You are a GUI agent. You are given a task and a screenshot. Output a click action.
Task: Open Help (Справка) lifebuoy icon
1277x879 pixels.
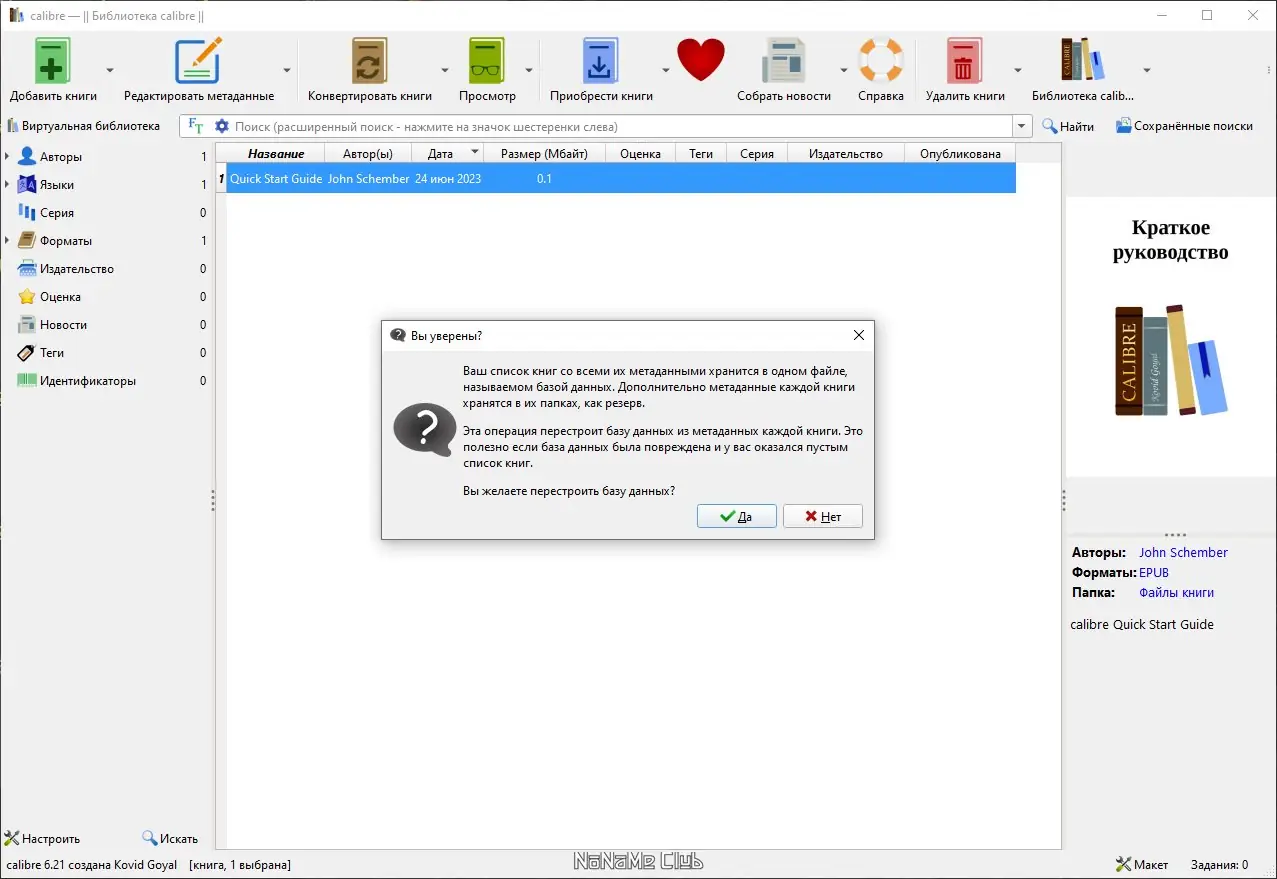tap(881, 62)
